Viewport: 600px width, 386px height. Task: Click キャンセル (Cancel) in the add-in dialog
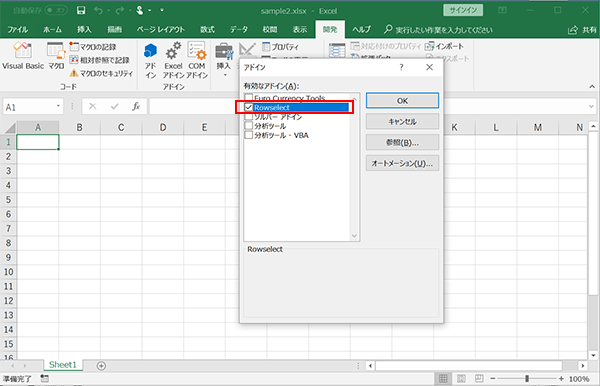click(402, 122)
